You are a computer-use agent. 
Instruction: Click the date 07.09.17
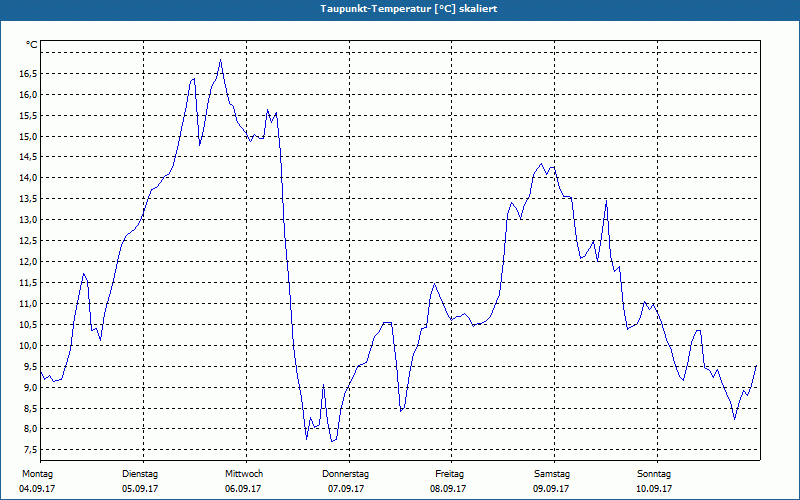point(346,489)
